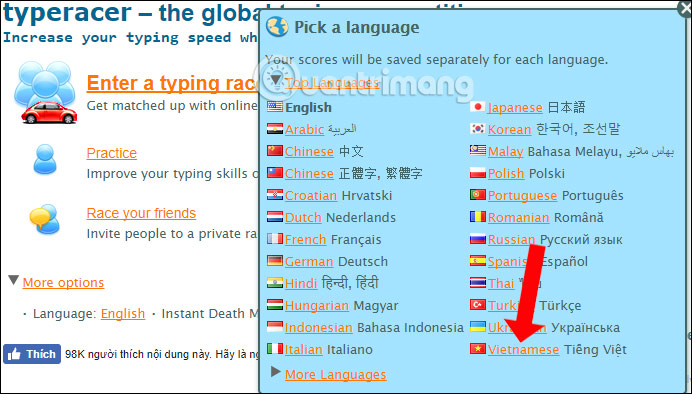Screen dimensions: 692x394
Task: Click the Thai flag icon
Action: (478, 283)
